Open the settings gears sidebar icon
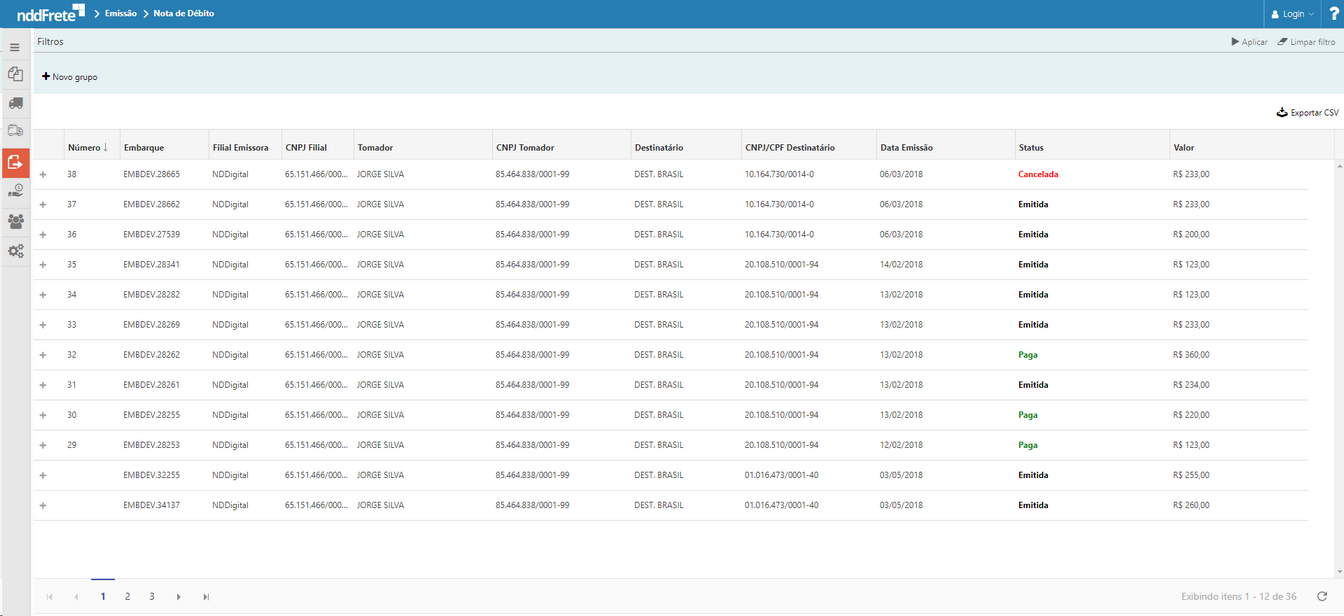This screenshot has height=616, width=1344. (x=15, y=251)
